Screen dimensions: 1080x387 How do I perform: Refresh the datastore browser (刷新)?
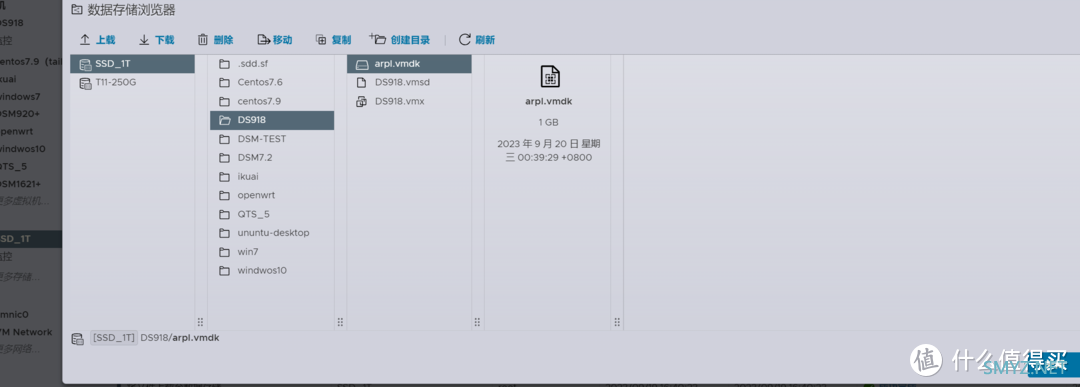(477, 40)
